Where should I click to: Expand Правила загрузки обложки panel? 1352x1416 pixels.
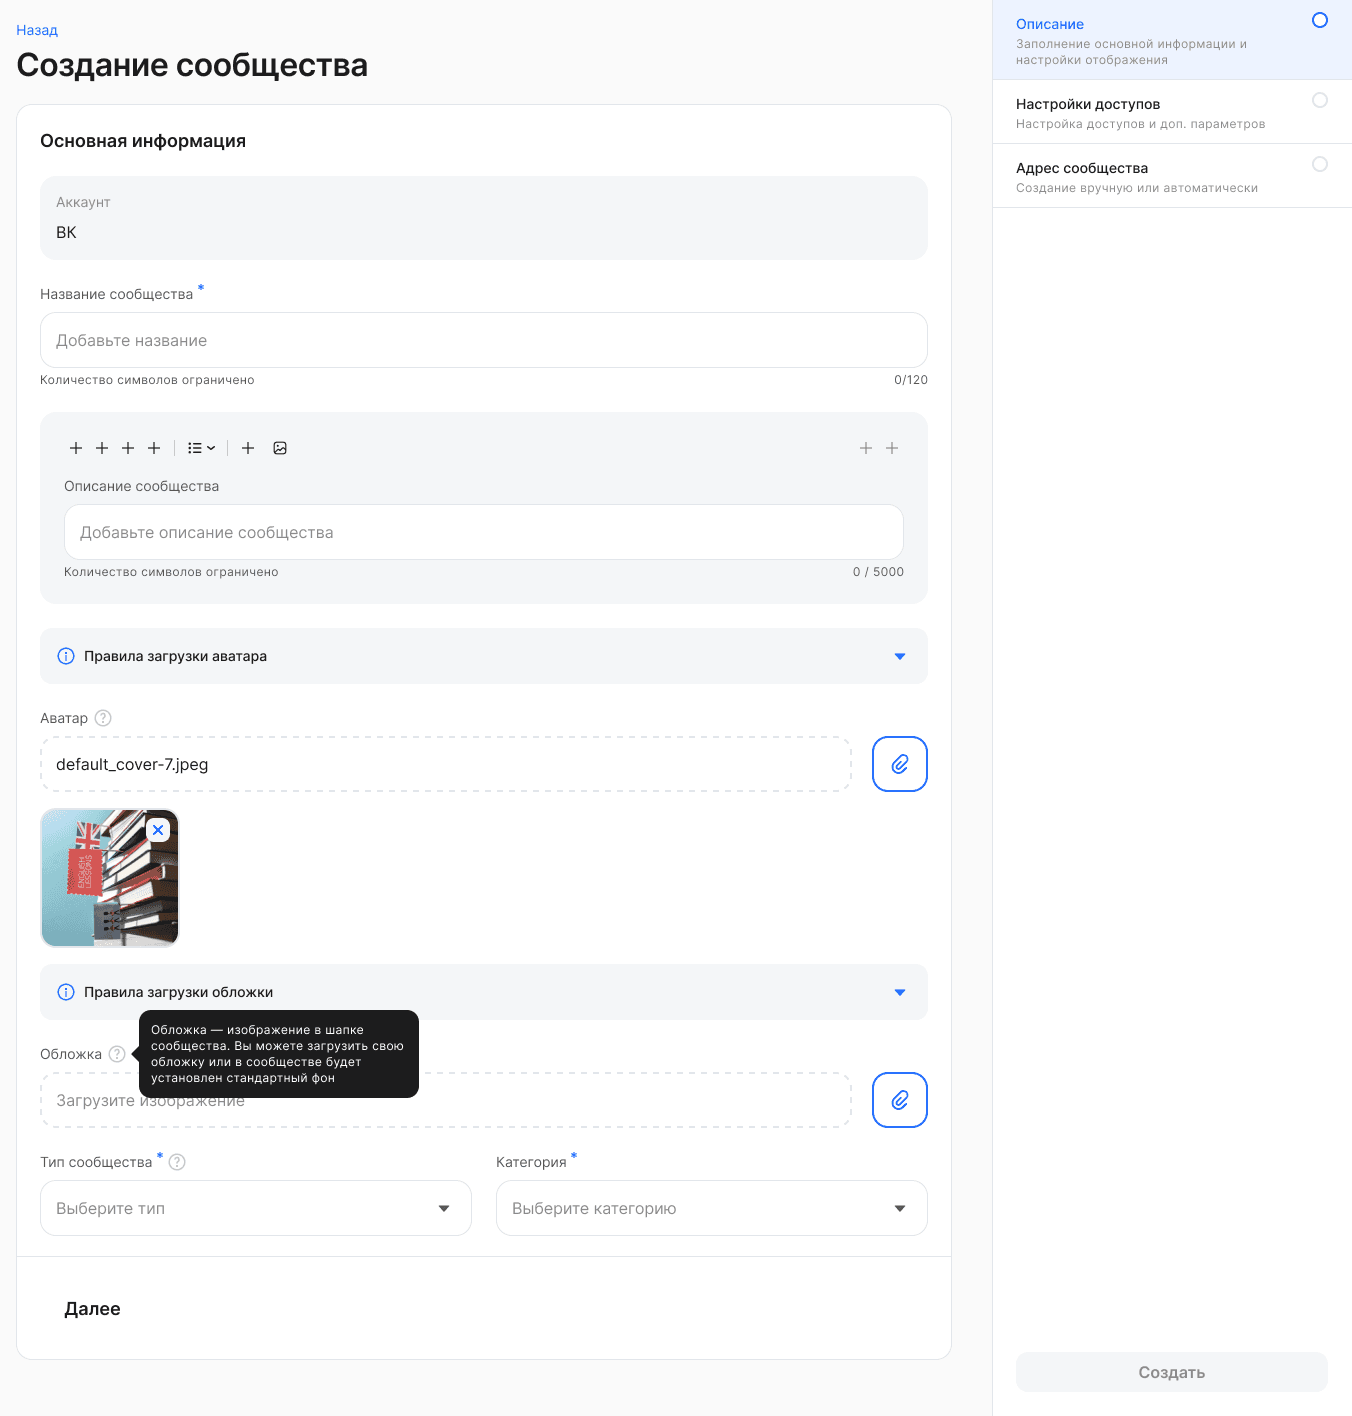click(x=484, y=992)
